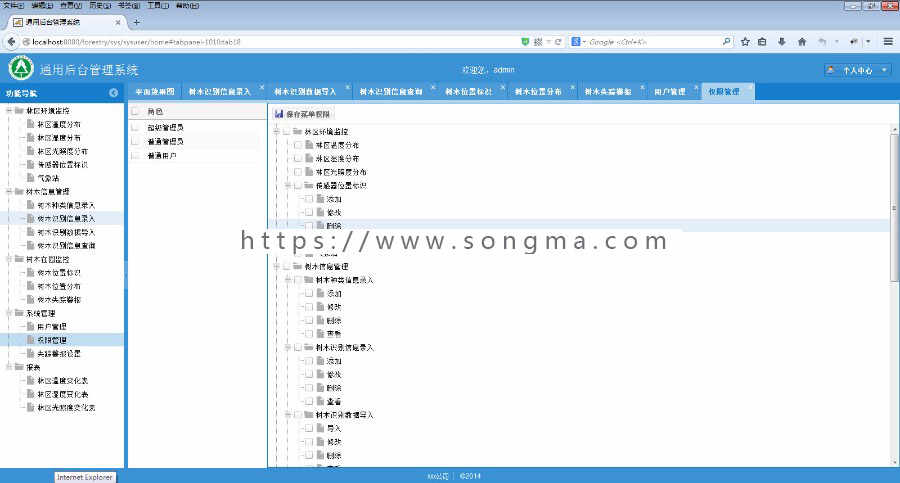Check 林区光照度分布 in the permission tree
Image resolution: width=900 pixels, height=483 pixels.
coord(298,172)
